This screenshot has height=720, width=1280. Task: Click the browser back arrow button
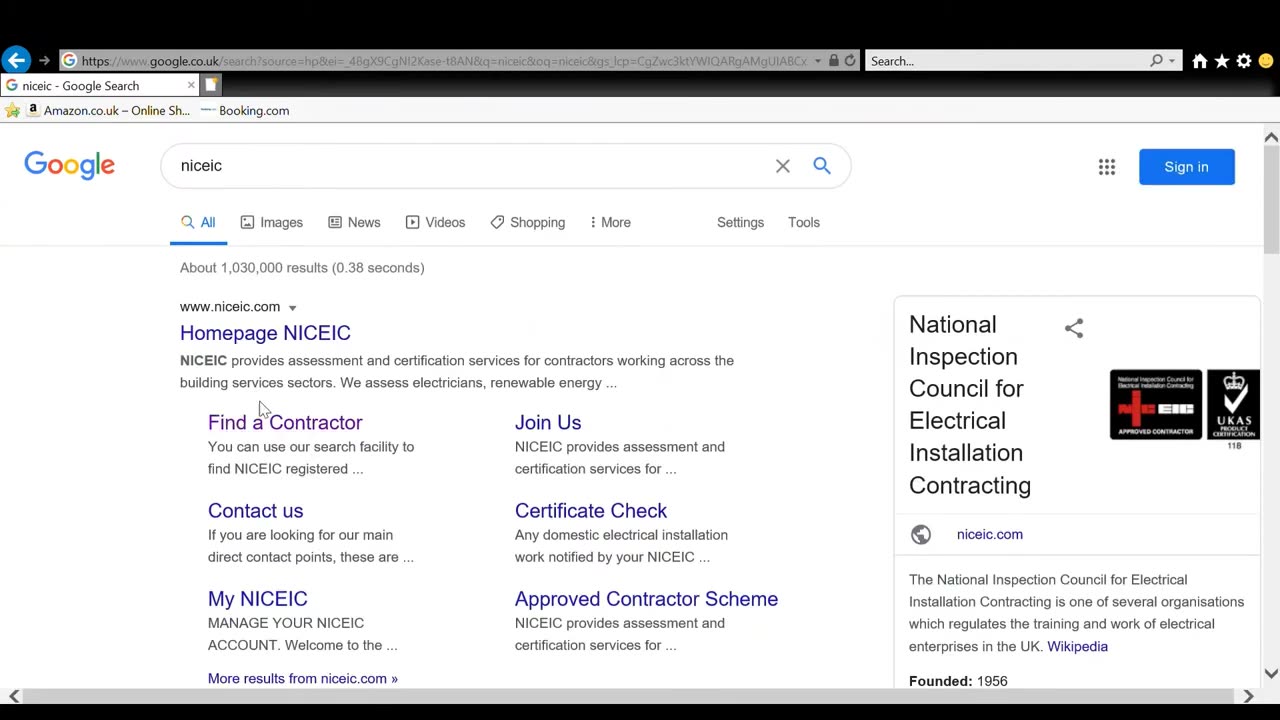tap(16, 60)
